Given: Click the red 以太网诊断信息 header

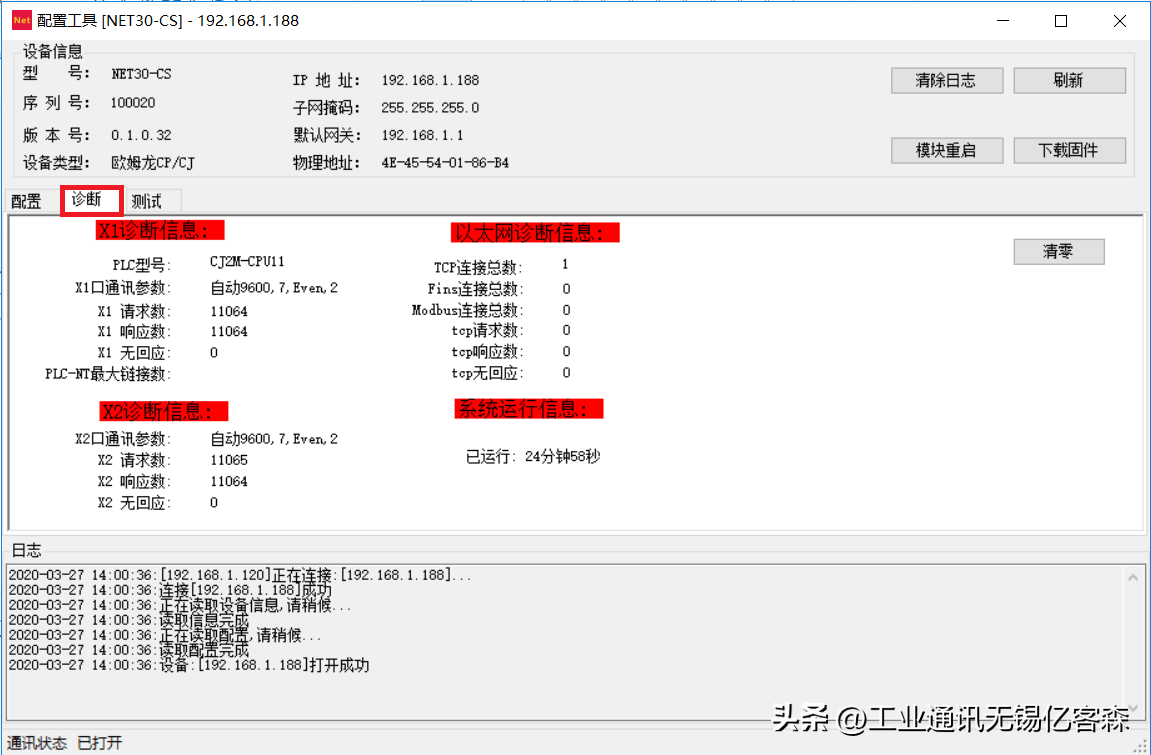Looking at the screenshot, I should click(535, 233).
